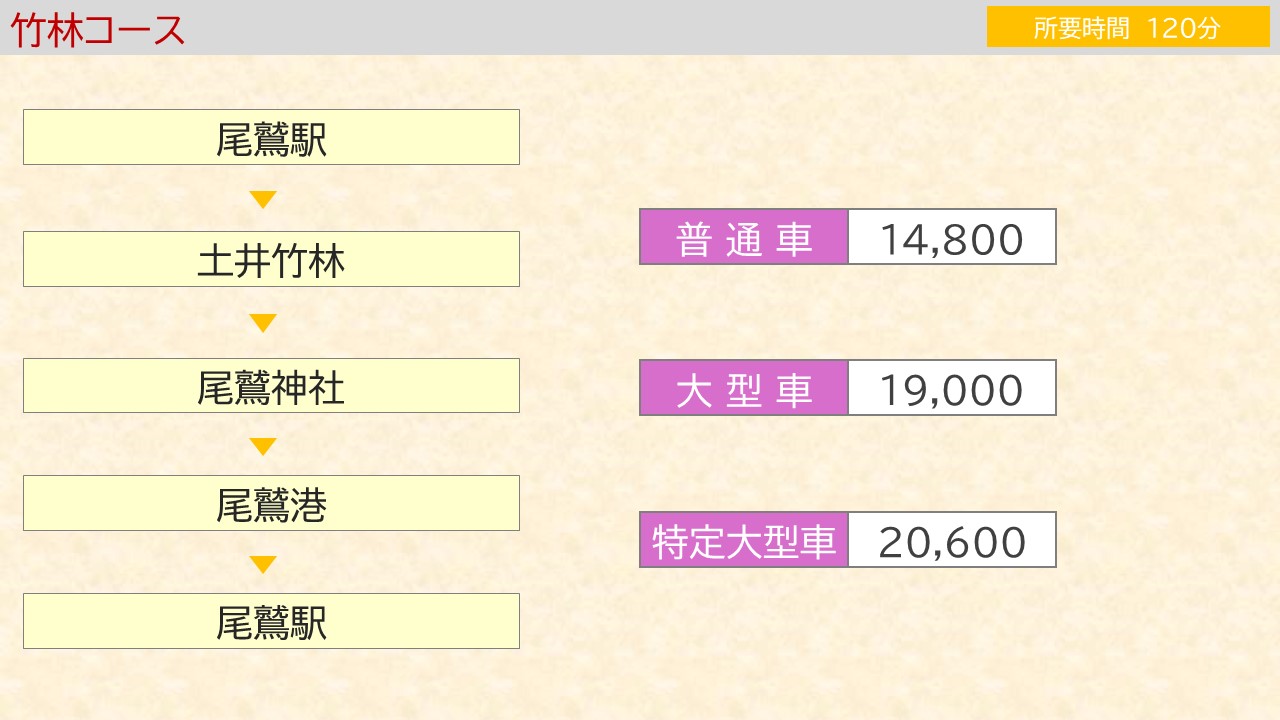The width and height of the screenshot is (1280, 720).
Task: Click the arrow between 尾鷲港 and last 尾鷲駅
Action: tap(263, 565)
